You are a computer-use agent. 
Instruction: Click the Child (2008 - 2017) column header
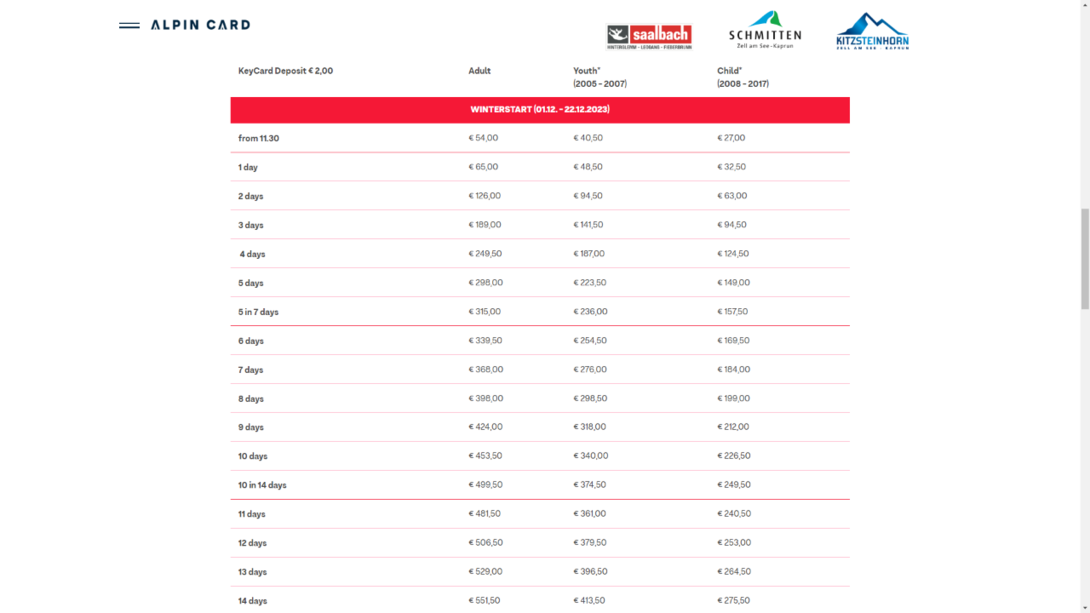point(743,77)
